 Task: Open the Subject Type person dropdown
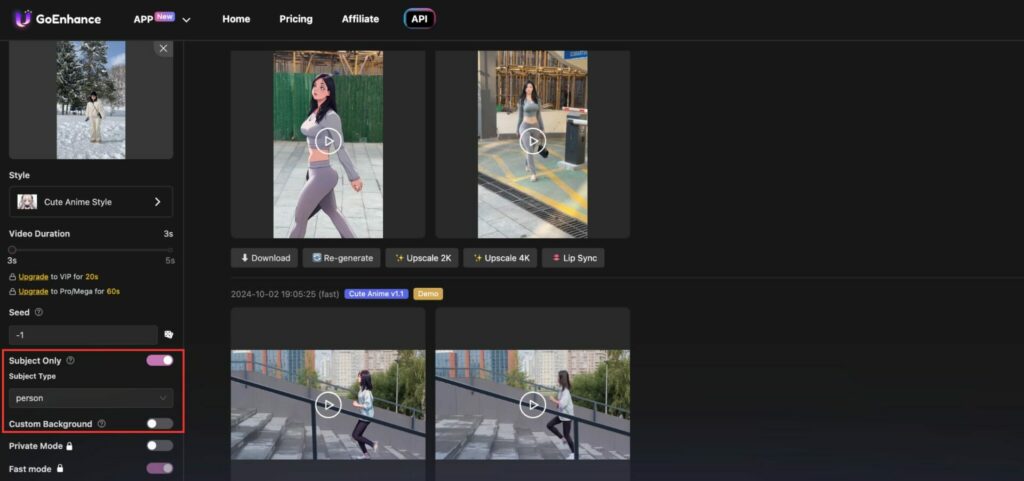point(91,398)
